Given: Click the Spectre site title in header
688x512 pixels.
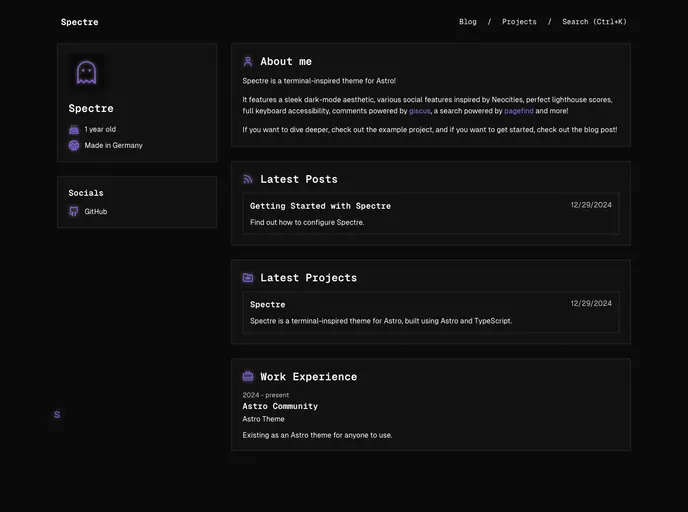Looking at the screenshot, I should tap(79, 22).
